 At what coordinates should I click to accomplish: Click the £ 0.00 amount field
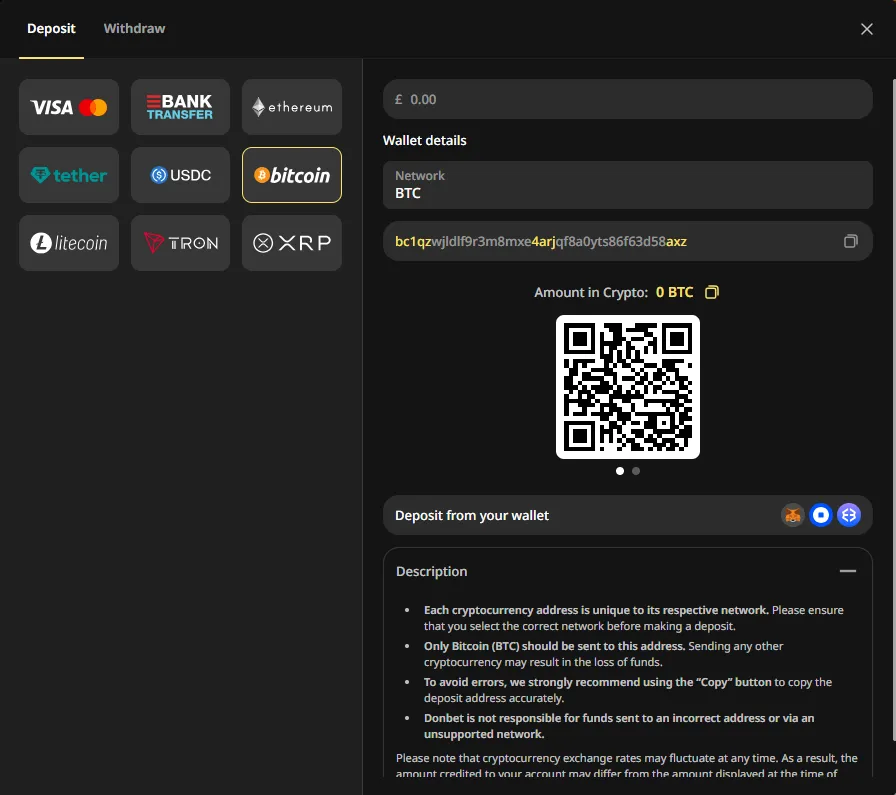(x=627, y=99)
